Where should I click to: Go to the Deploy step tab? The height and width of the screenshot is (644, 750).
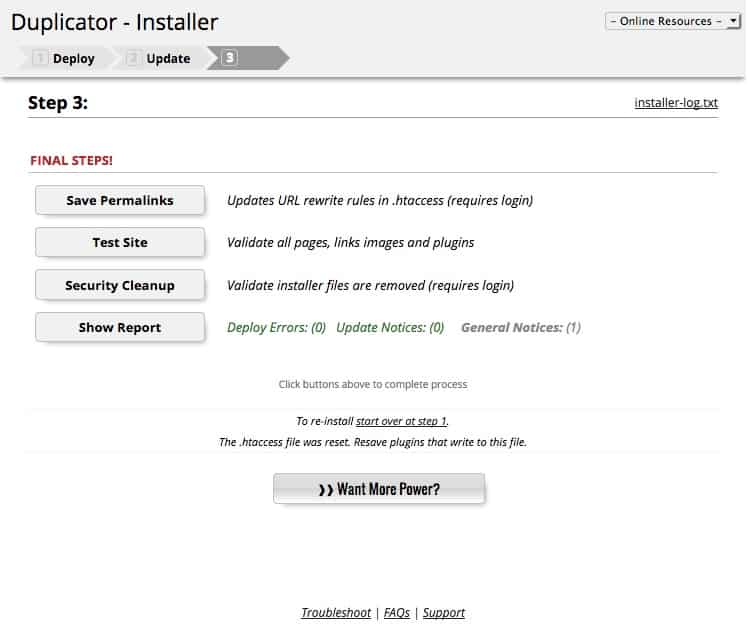click(65, 58)
